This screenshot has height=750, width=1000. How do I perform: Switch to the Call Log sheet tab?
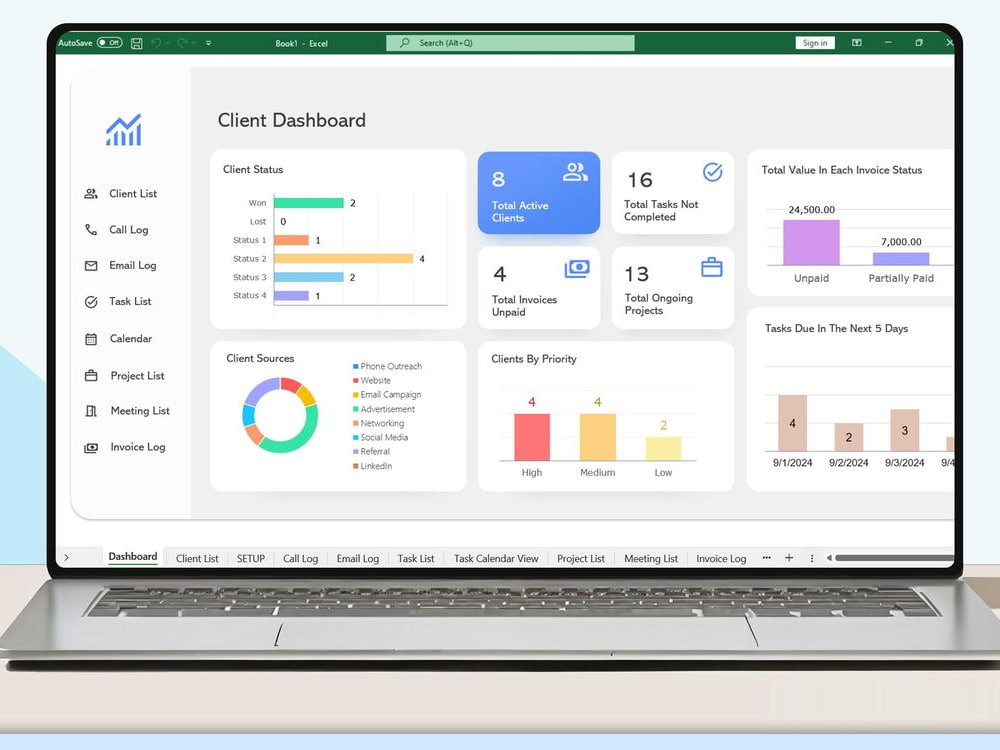coord(300,559)
